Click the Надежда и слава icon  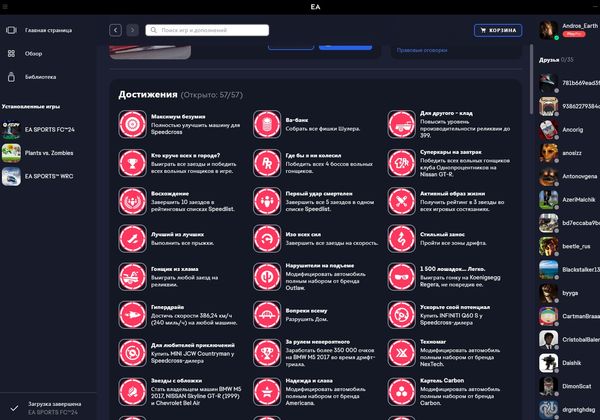coord(267,392)
